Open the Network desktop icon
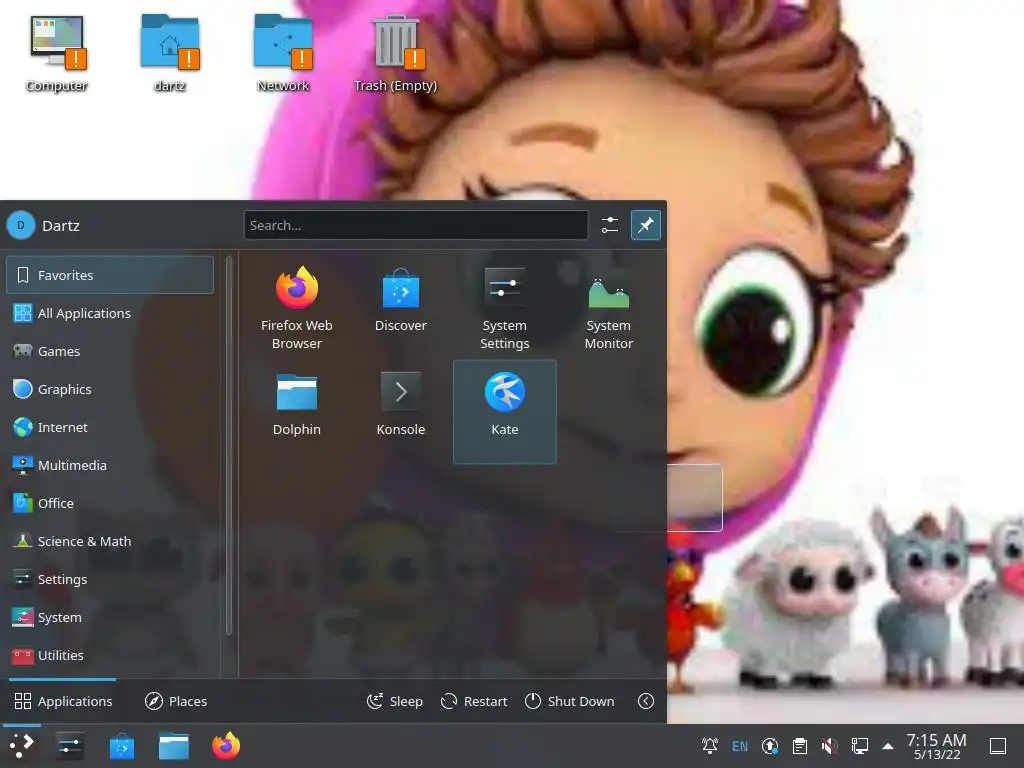 tap(283, 54)
